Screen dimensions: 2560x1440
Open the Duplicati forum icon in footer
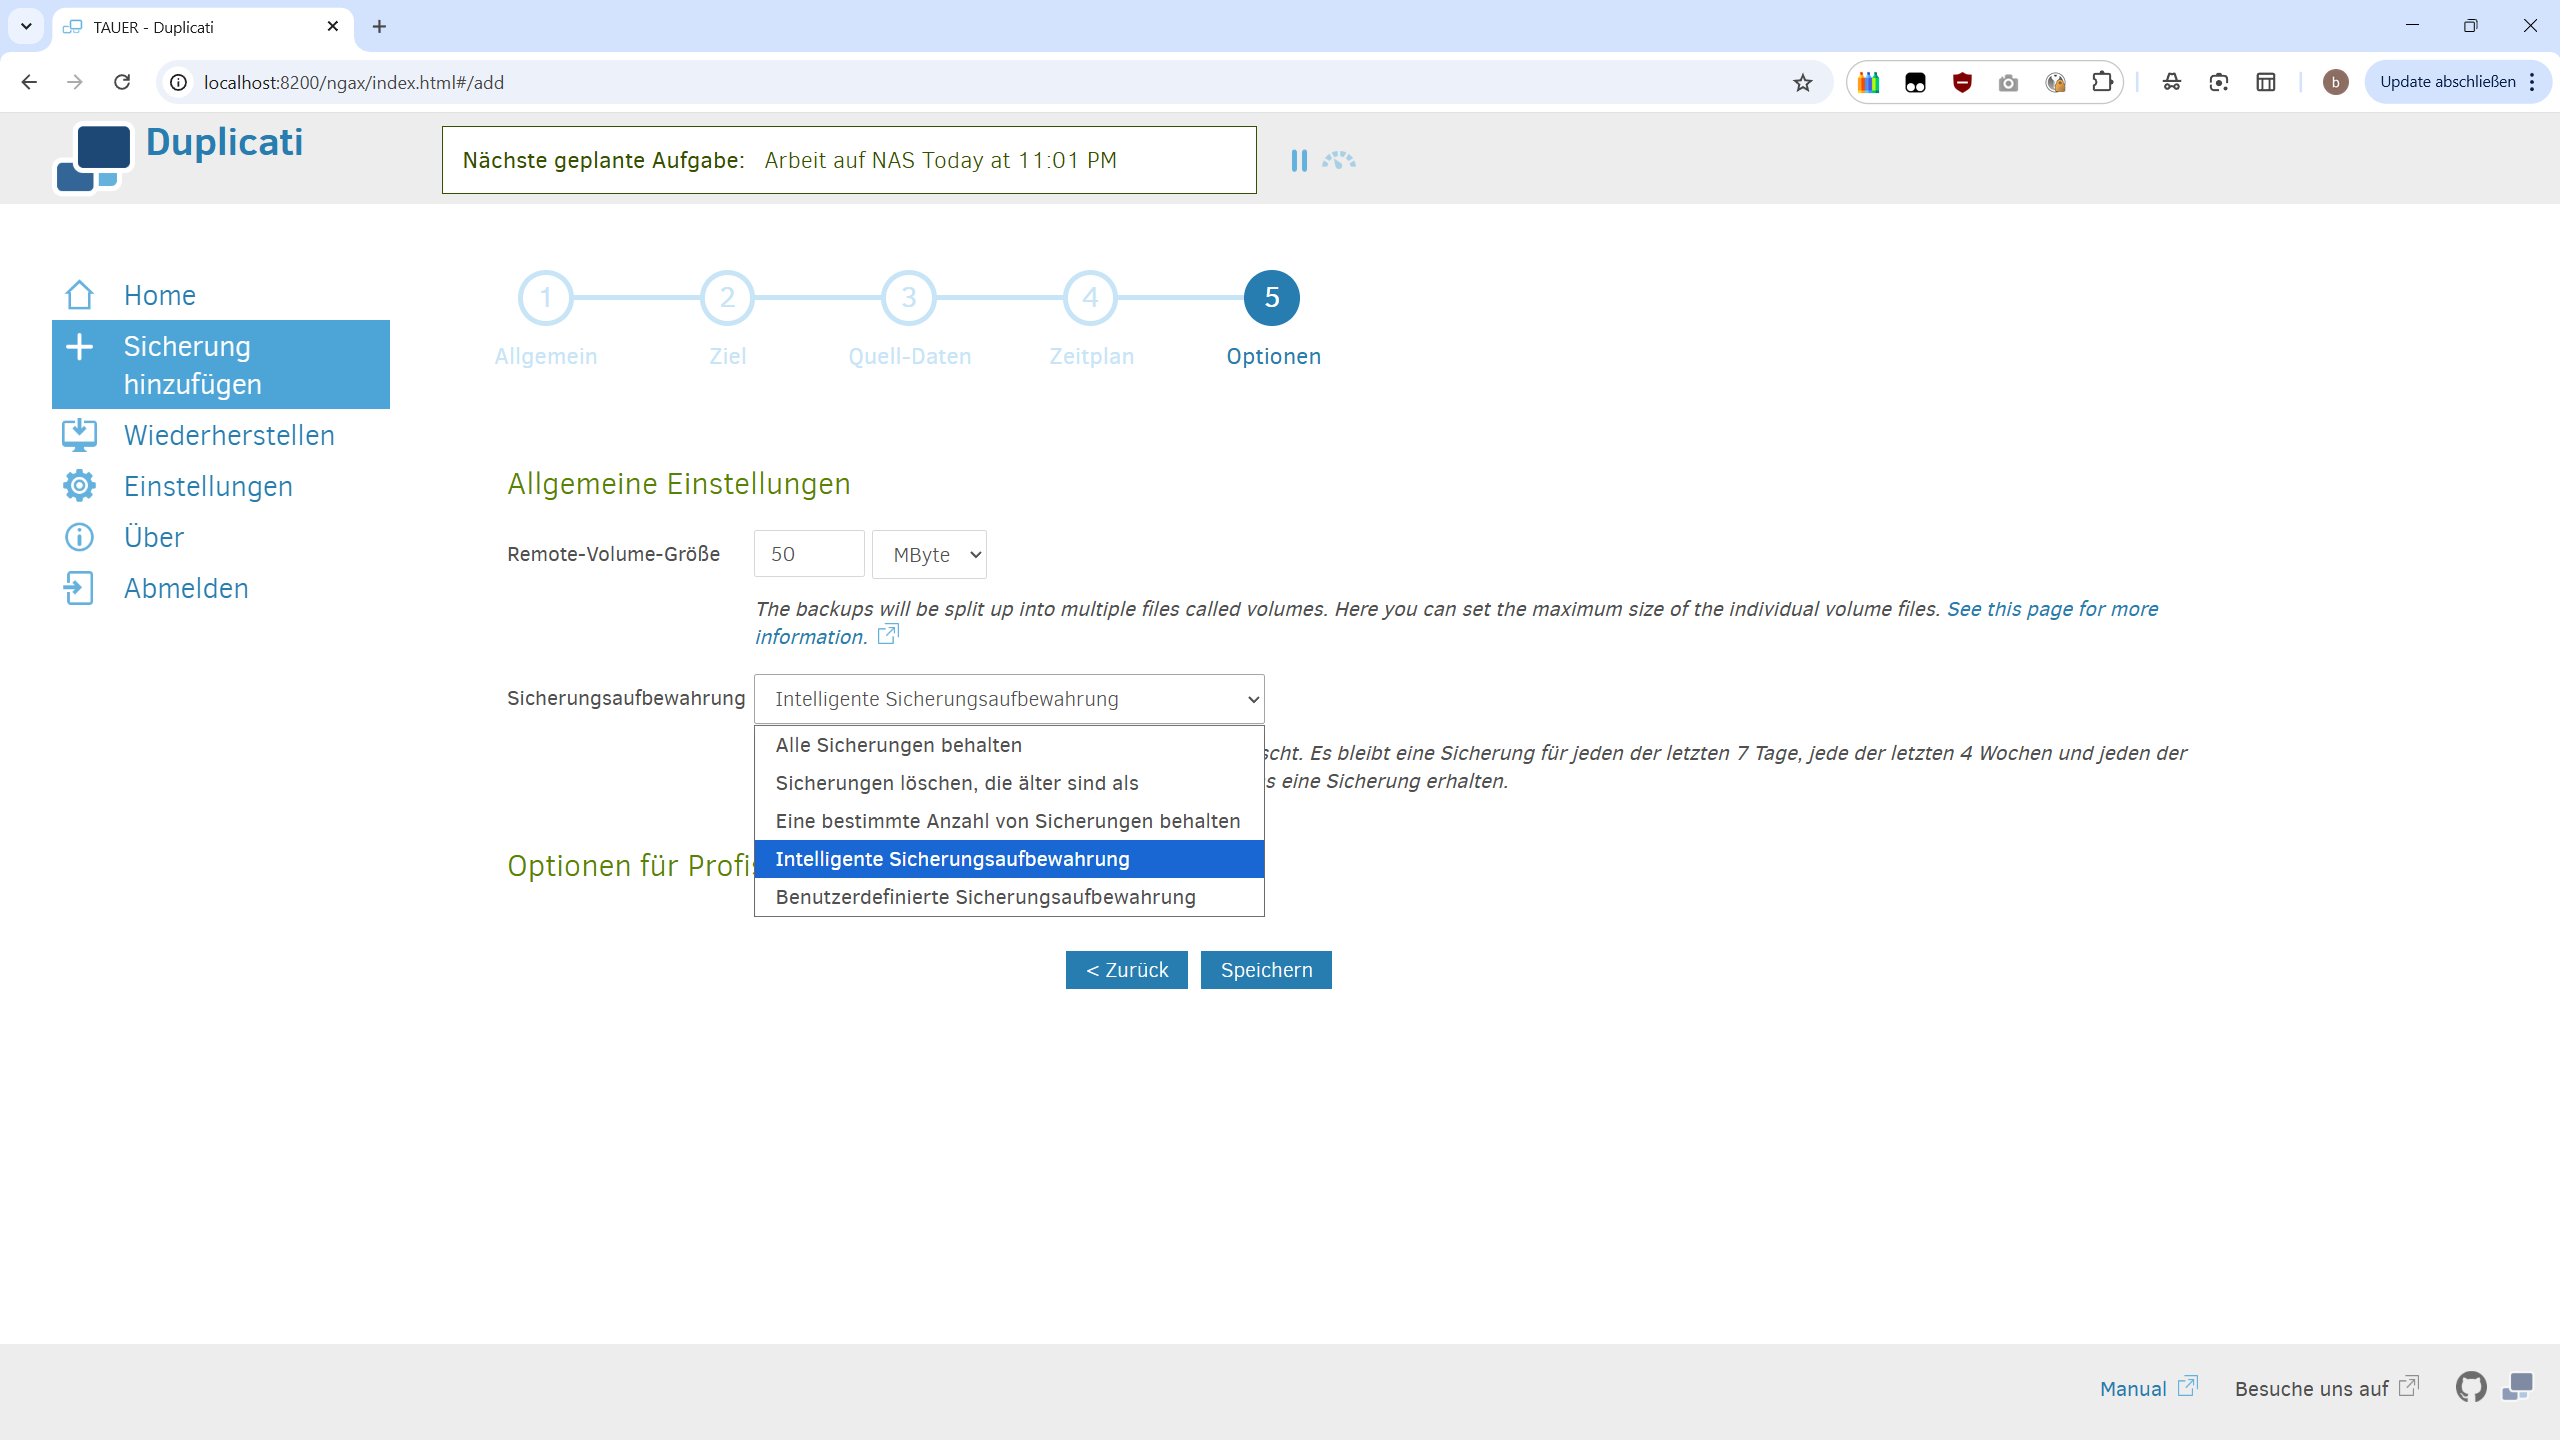coord(2517,1387)
